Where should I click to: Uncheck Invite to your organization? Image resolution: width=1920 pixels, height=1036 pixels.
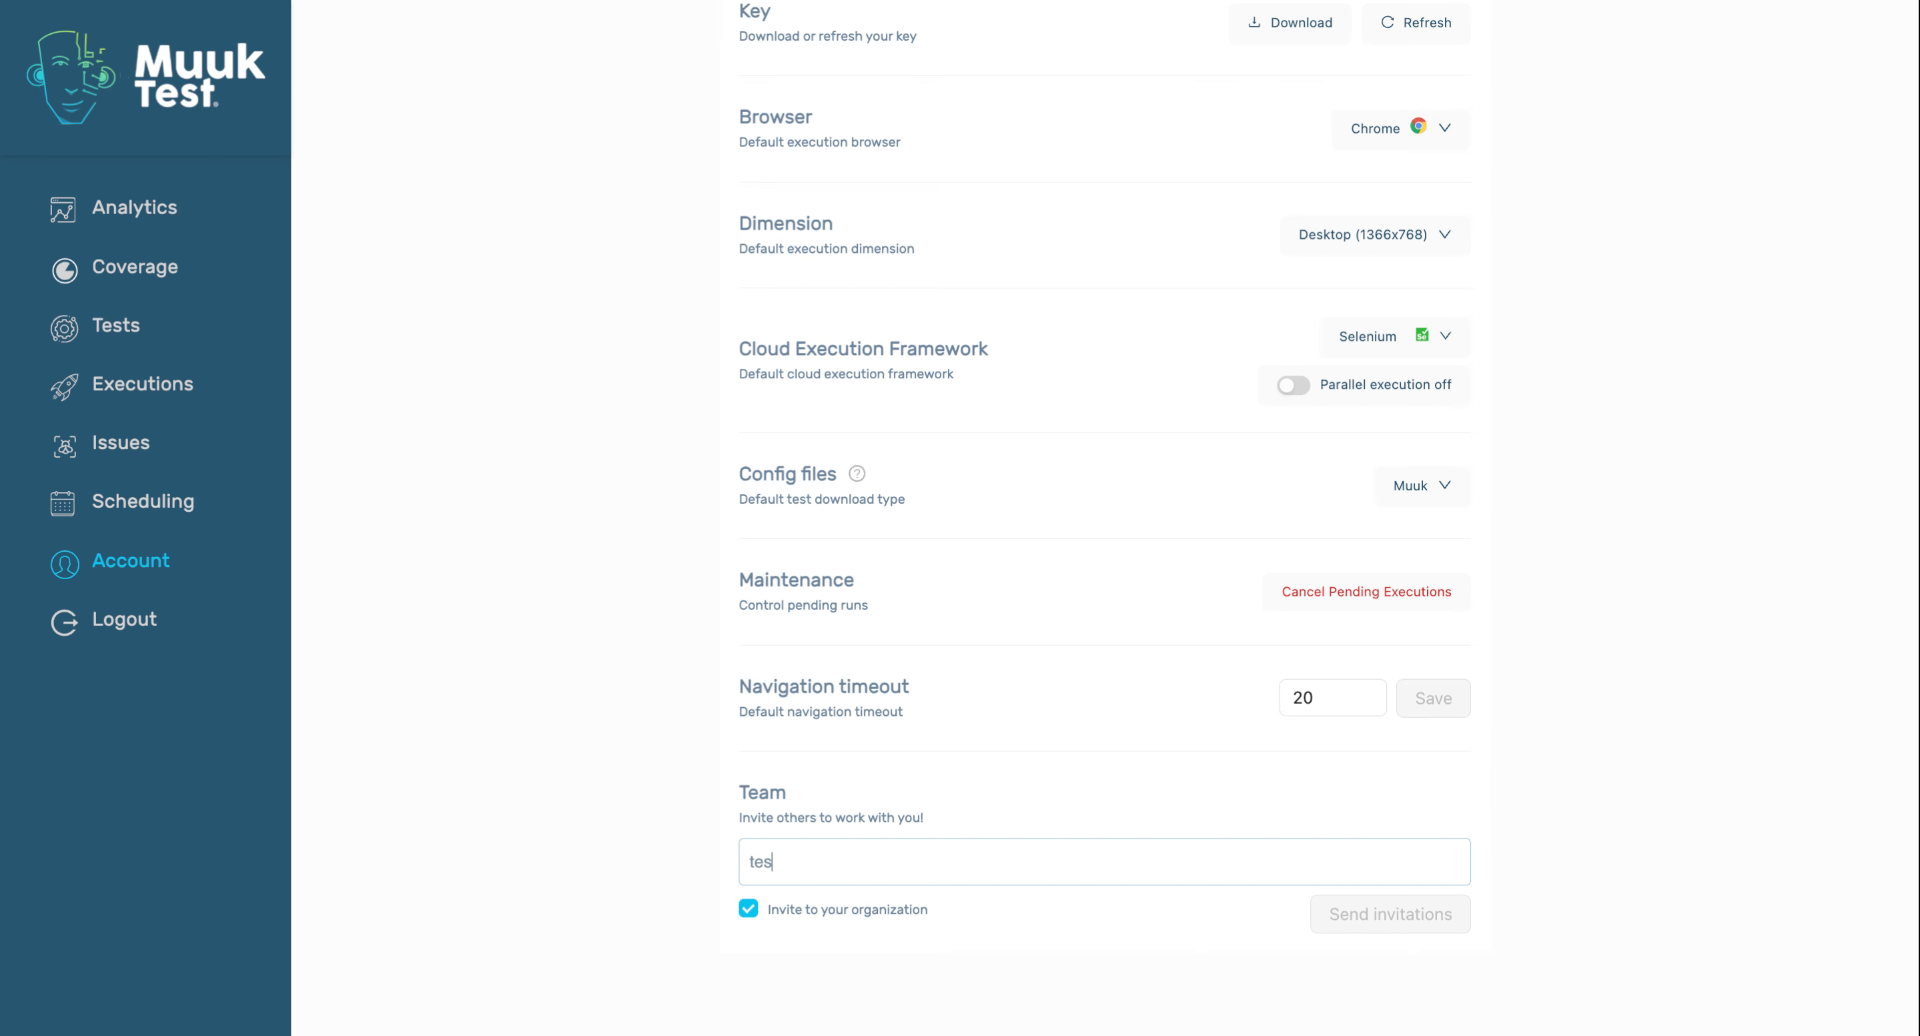pos(748,908)
